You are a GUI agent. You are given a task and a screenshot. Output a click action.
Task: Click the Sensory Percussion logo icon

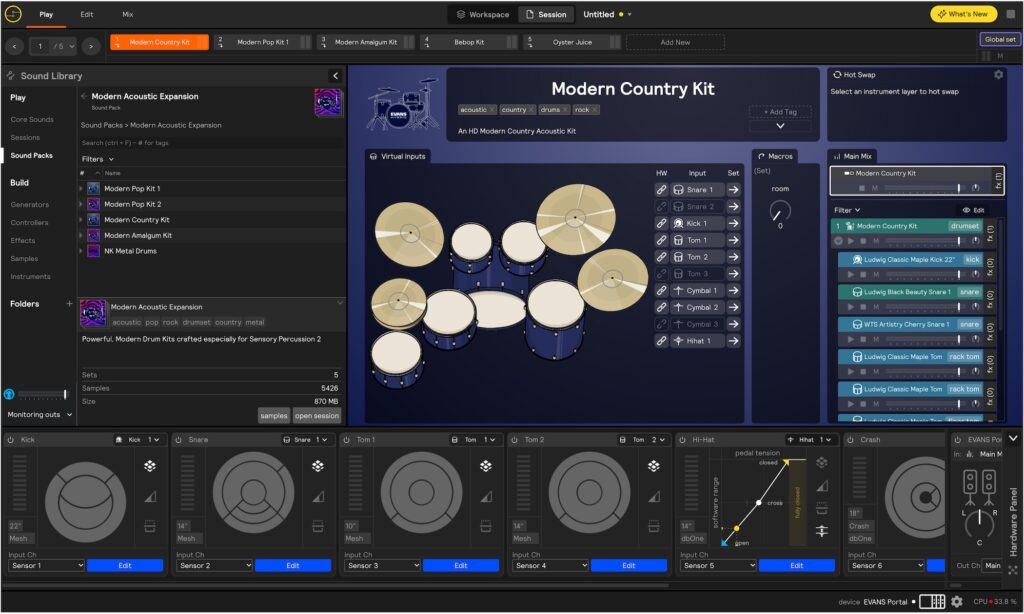point(13,14)
